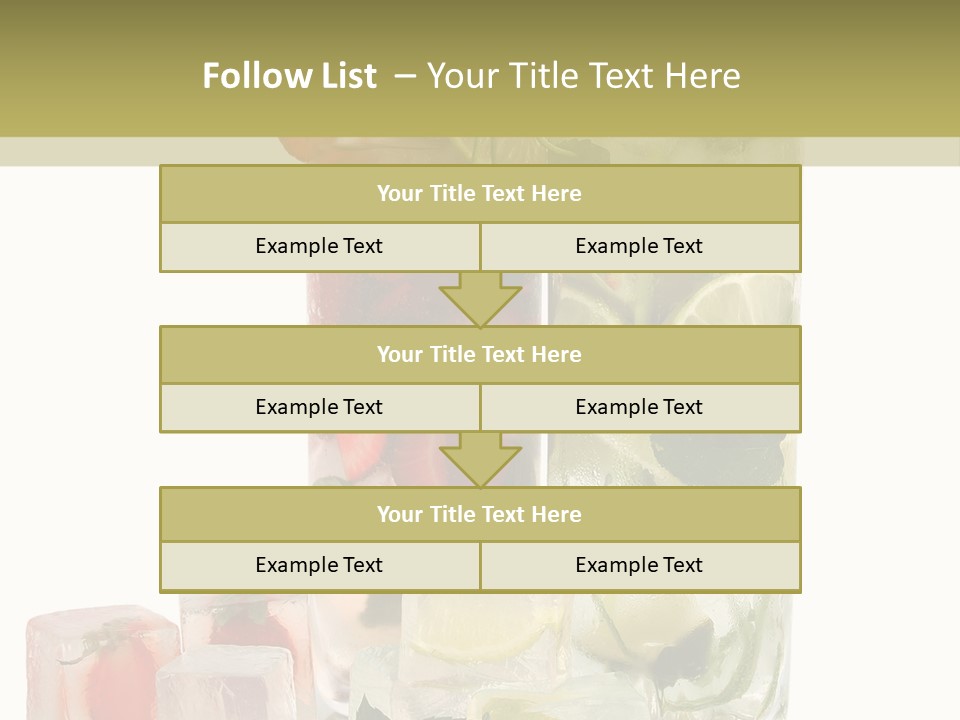Screen dimensions: 960x720
Task: Select right Example Text cell in second block
Action: (639, 407)
